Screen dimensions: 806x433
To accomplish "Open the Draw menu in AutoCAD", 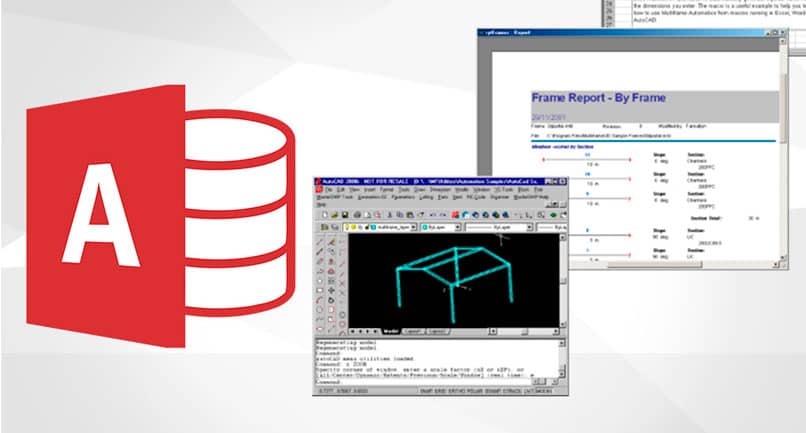I will [x=420, y=190].
